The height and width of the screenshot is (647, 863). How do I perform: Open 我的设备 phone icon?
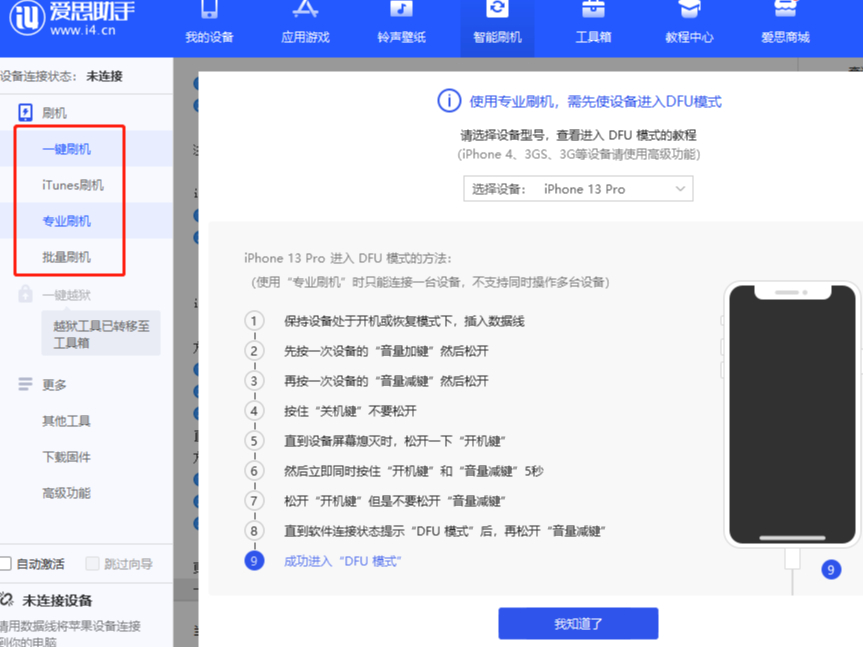pos(209,9)
